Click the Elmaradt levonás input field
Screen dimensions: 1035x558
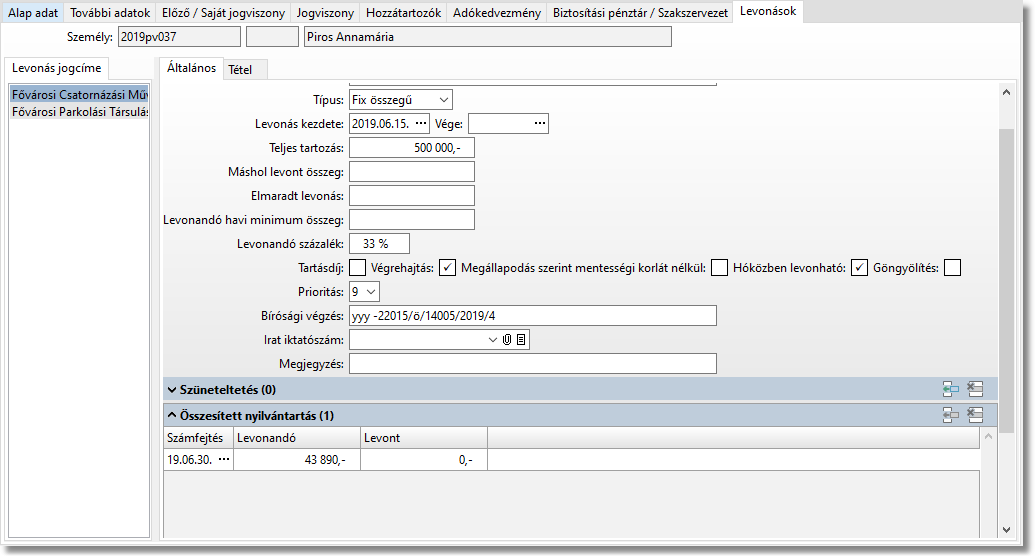pos(412,195)
